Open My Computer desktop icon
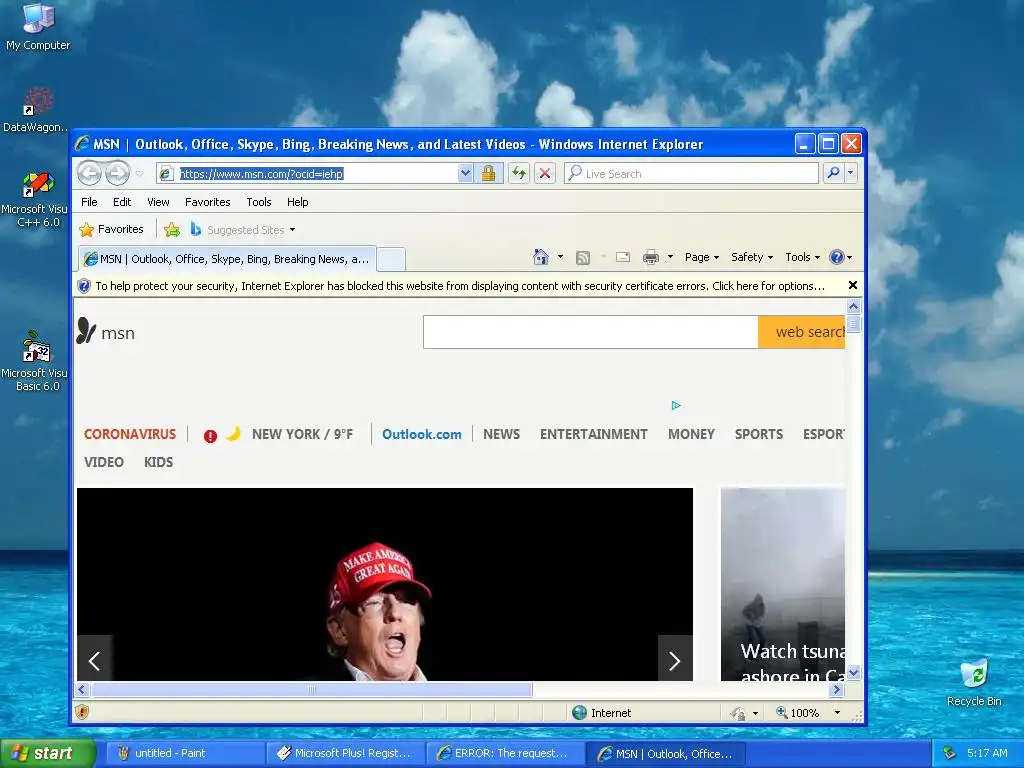Screen dimensions: 1024x768 pyautogui.click(x=38, y=27)
